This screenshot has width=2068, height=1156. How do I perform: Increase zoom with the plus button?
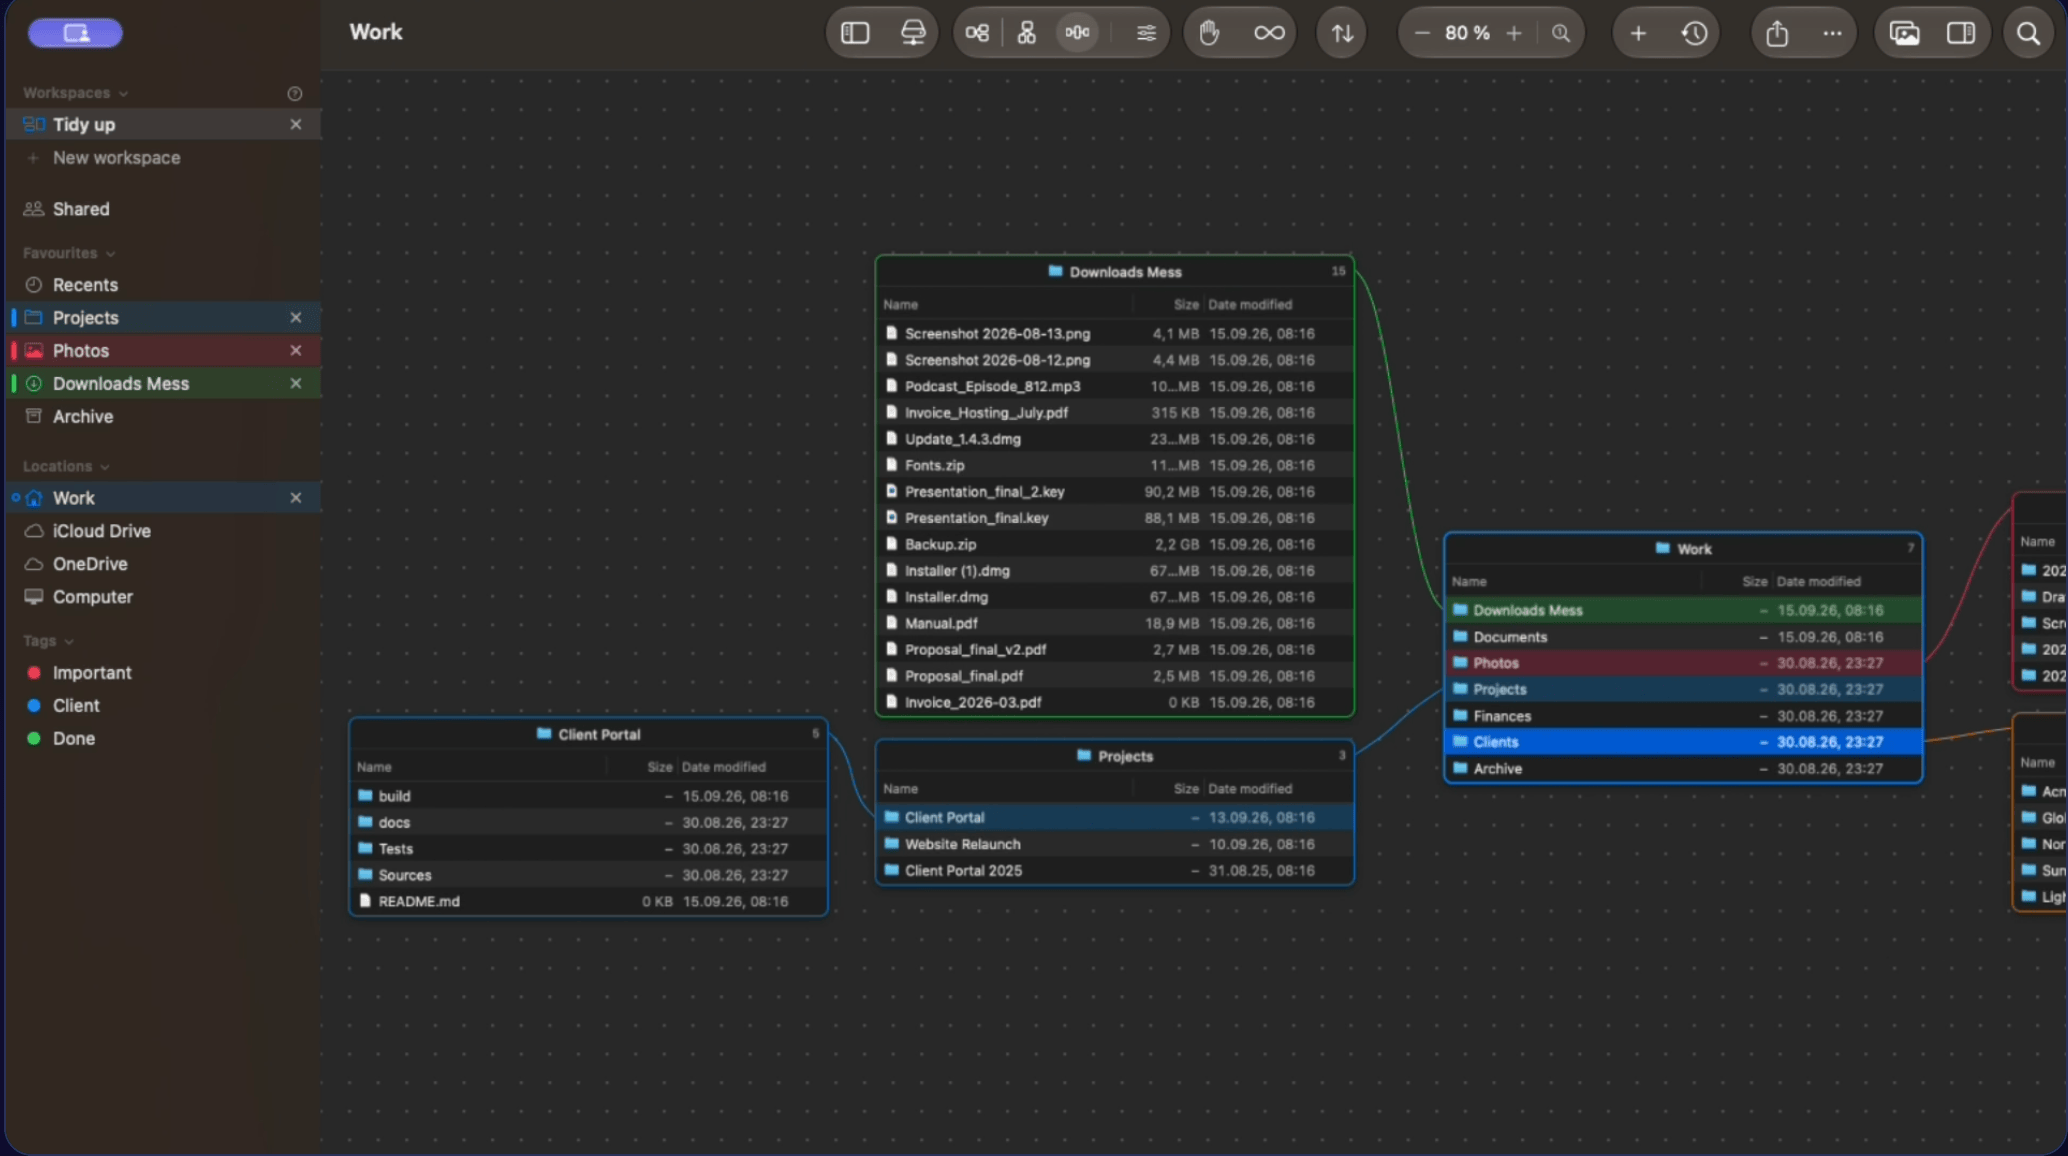1514,33
